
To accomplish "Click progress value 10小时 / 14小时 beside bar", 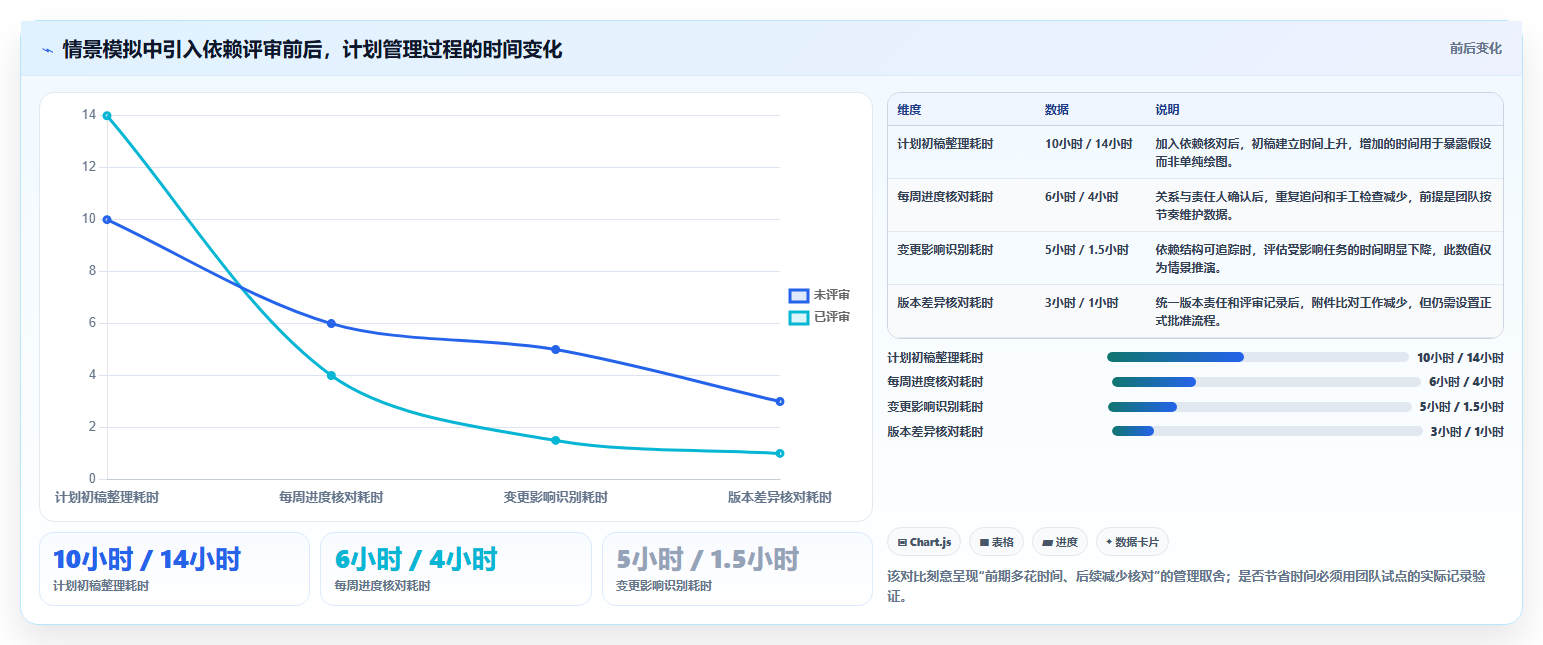I will (x=1460, y=357).
